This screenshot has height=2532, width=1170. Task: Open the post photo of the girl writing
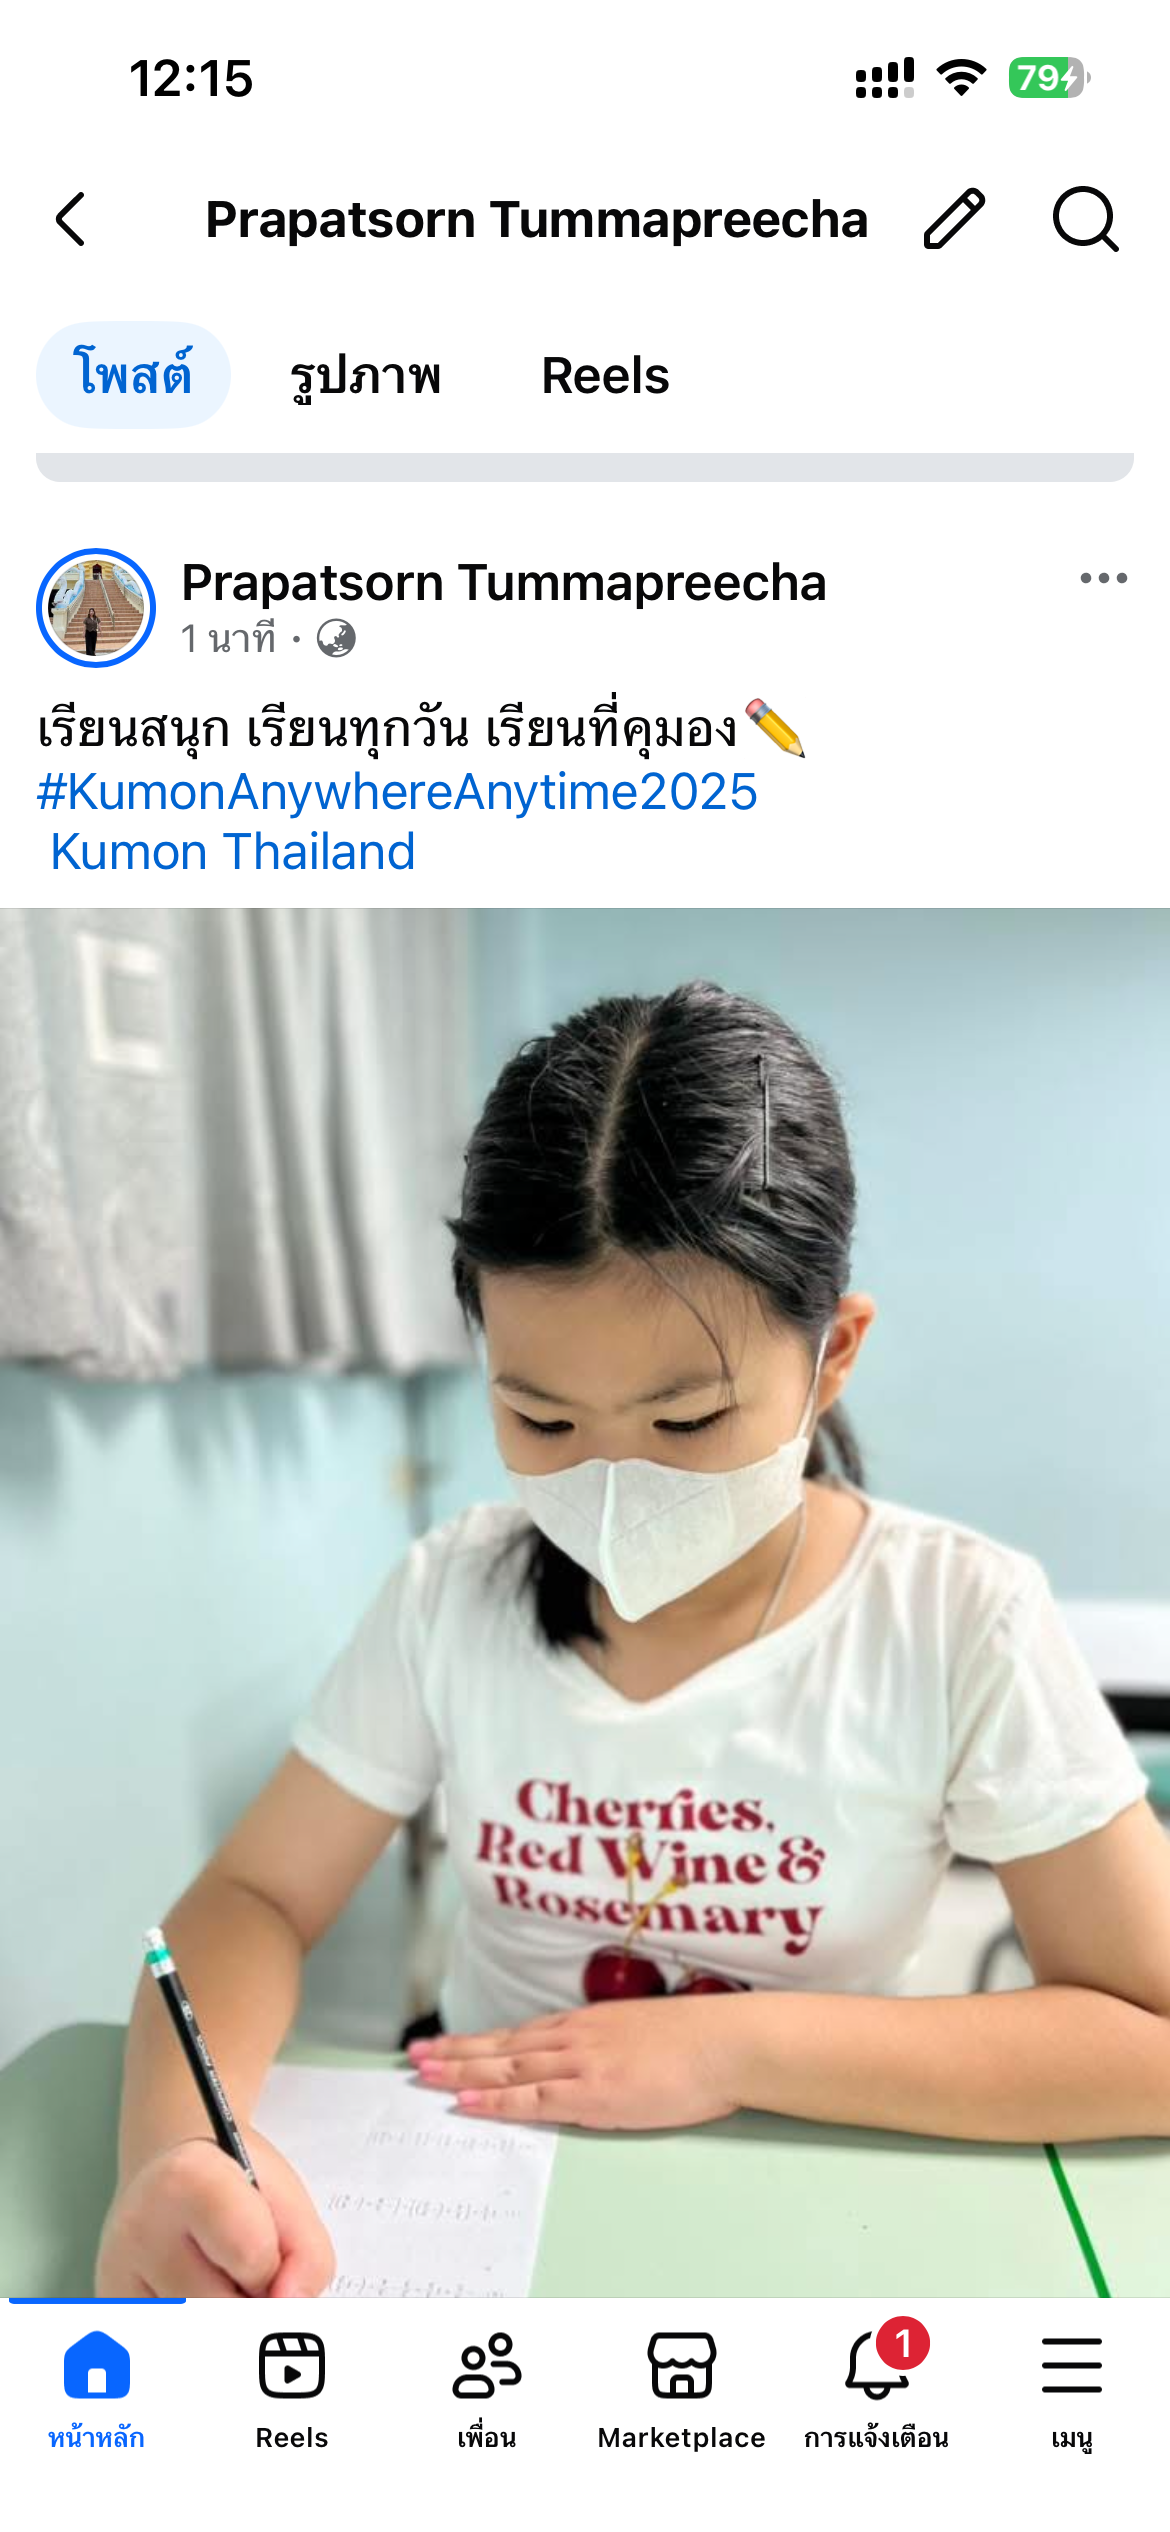tap(585, 1602)
